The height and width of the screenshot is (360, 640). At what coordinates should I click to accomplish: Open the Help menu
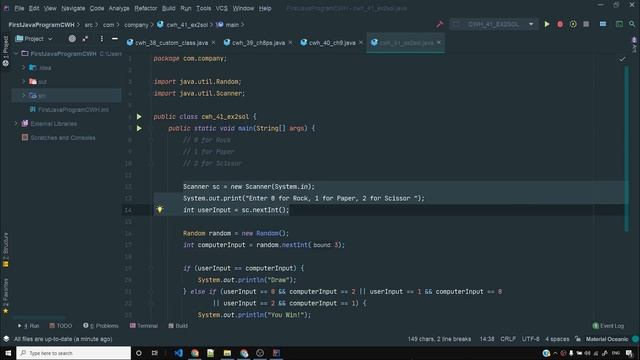point(265,8)
